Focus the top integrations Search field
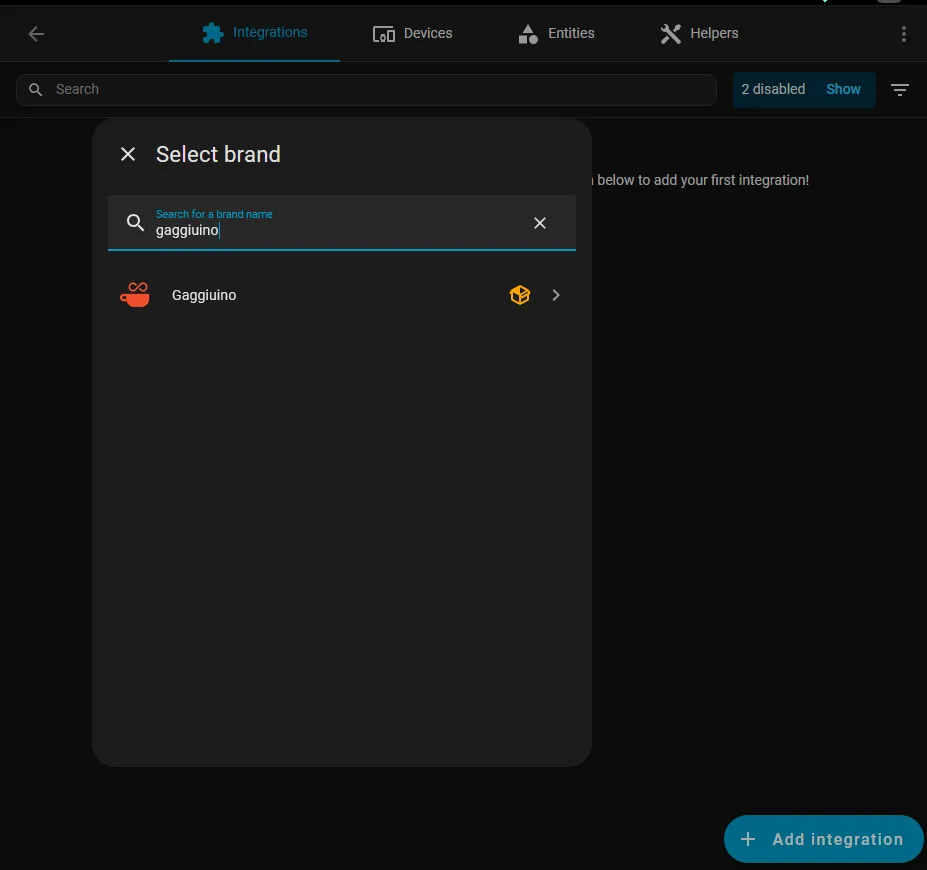This screenshot has height=870, width=927. tap(367, 89)
